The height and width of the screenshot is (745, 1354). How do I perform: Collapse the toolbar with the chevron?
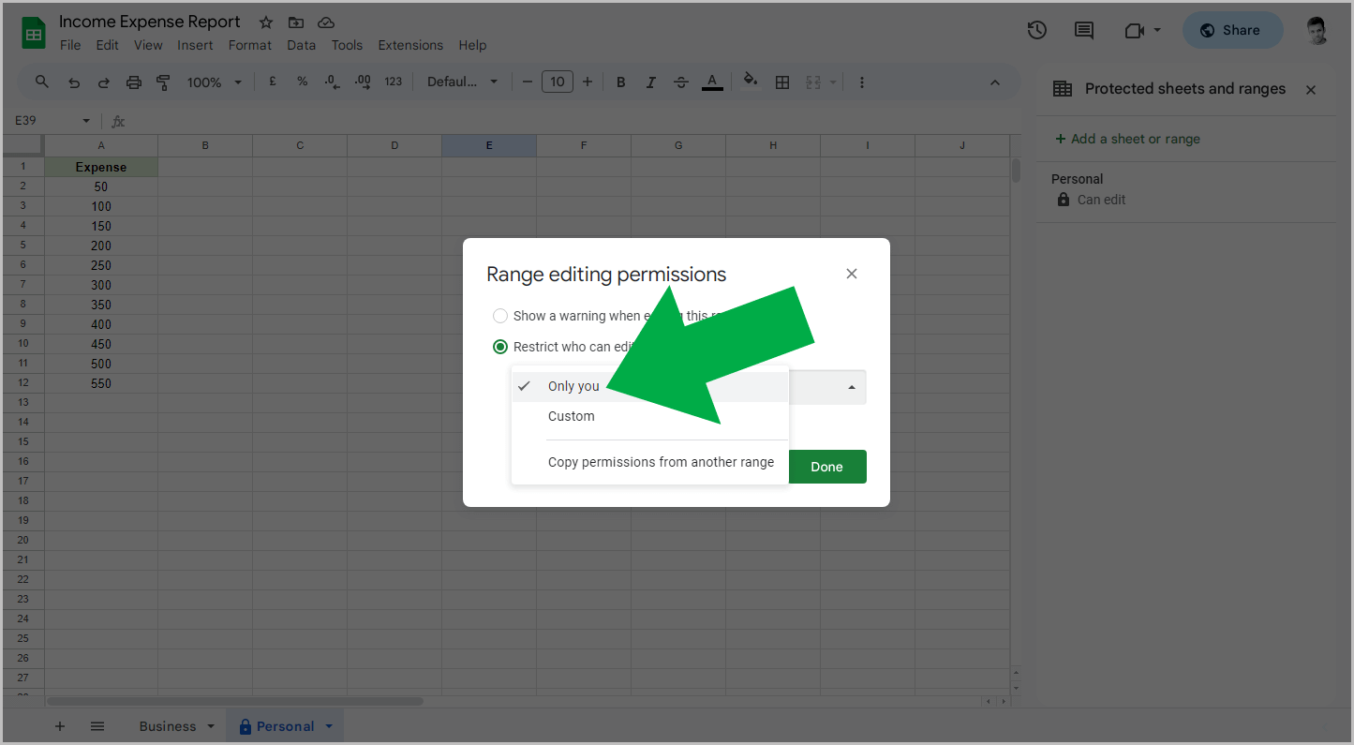(x=995, y=82)
